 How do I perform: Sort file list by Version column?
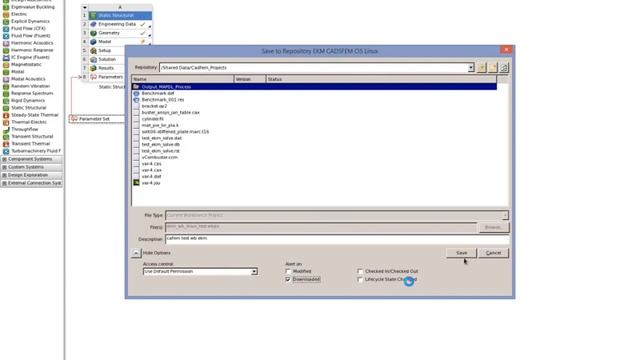250,79
